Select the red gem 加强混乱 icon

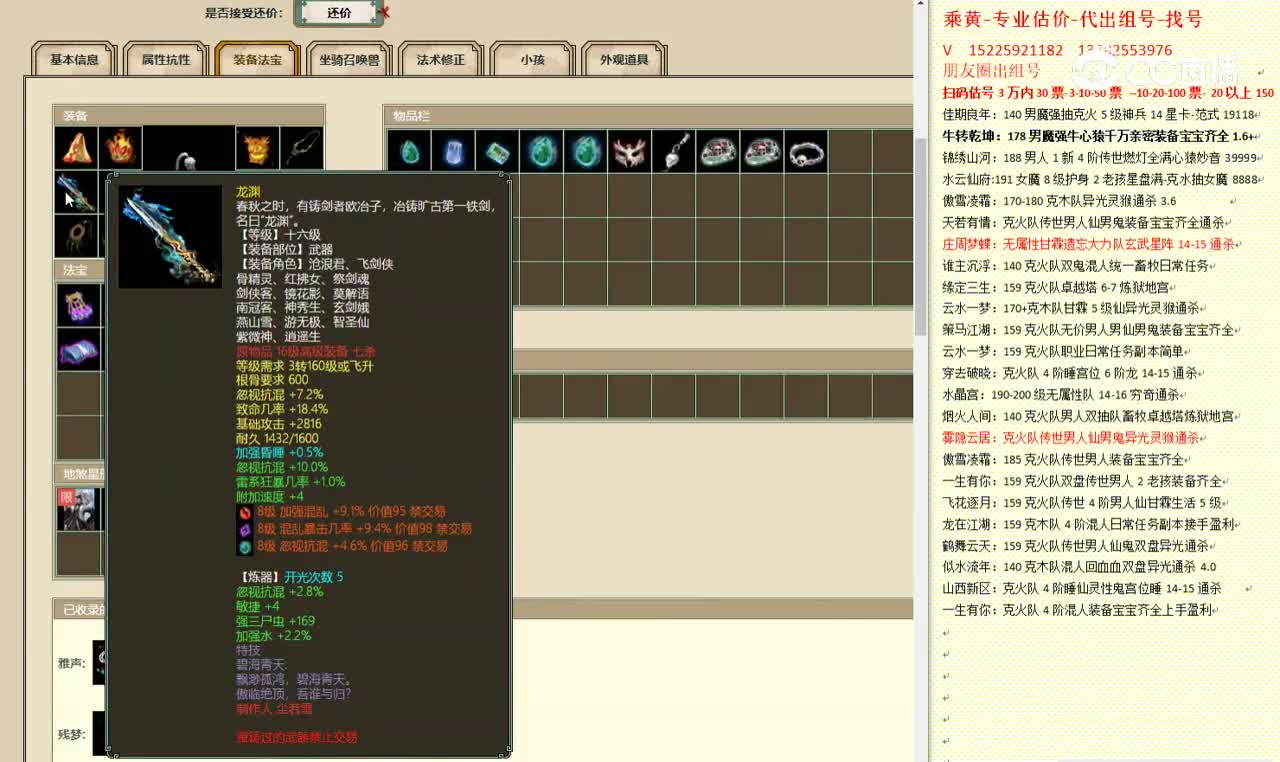[x=244, y=513]
